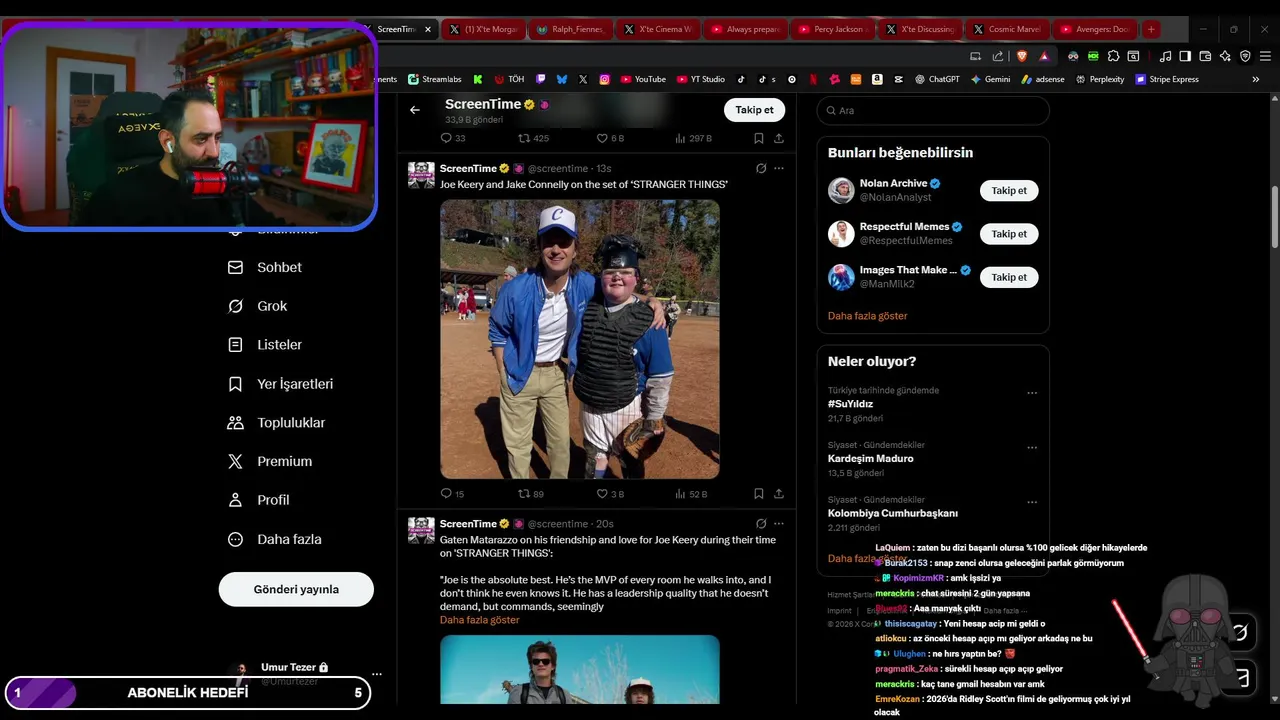This screenshot has width=1280, height=720.
Task: Reply to the top post with 33 replies
Action: click(452, 138)
